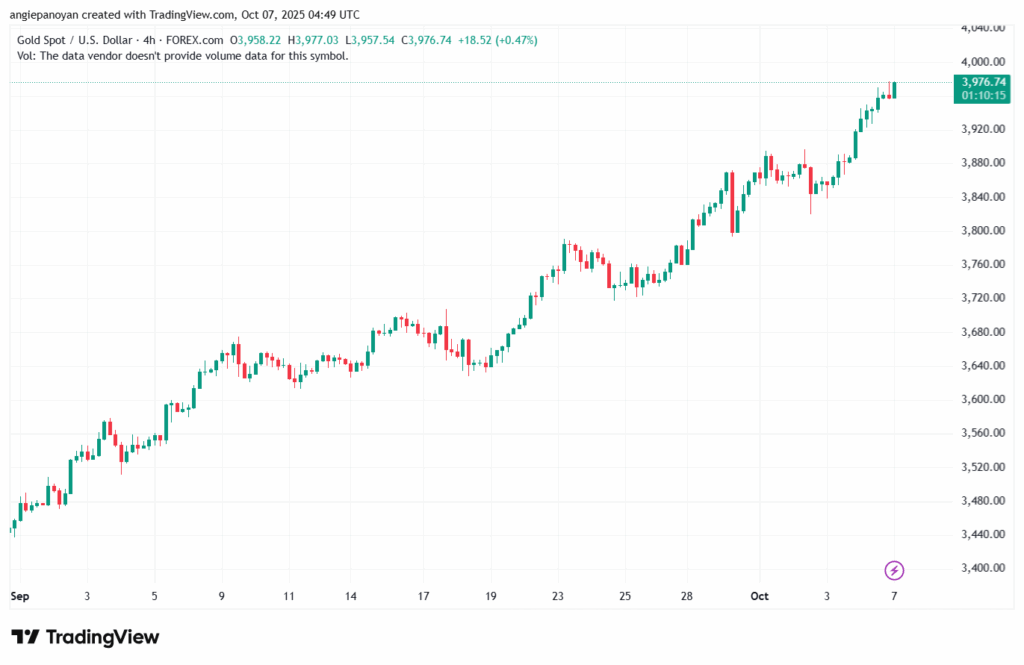Click the 3,720.00 price axis label
The height and width of the screenshot is (665, 1024).
point(981,298)
